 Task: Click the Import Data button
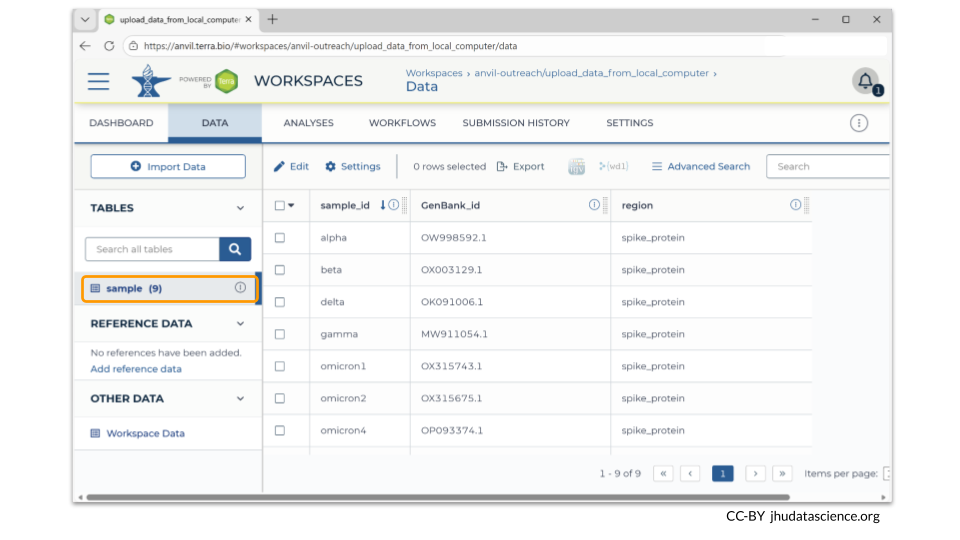(168, 167)
